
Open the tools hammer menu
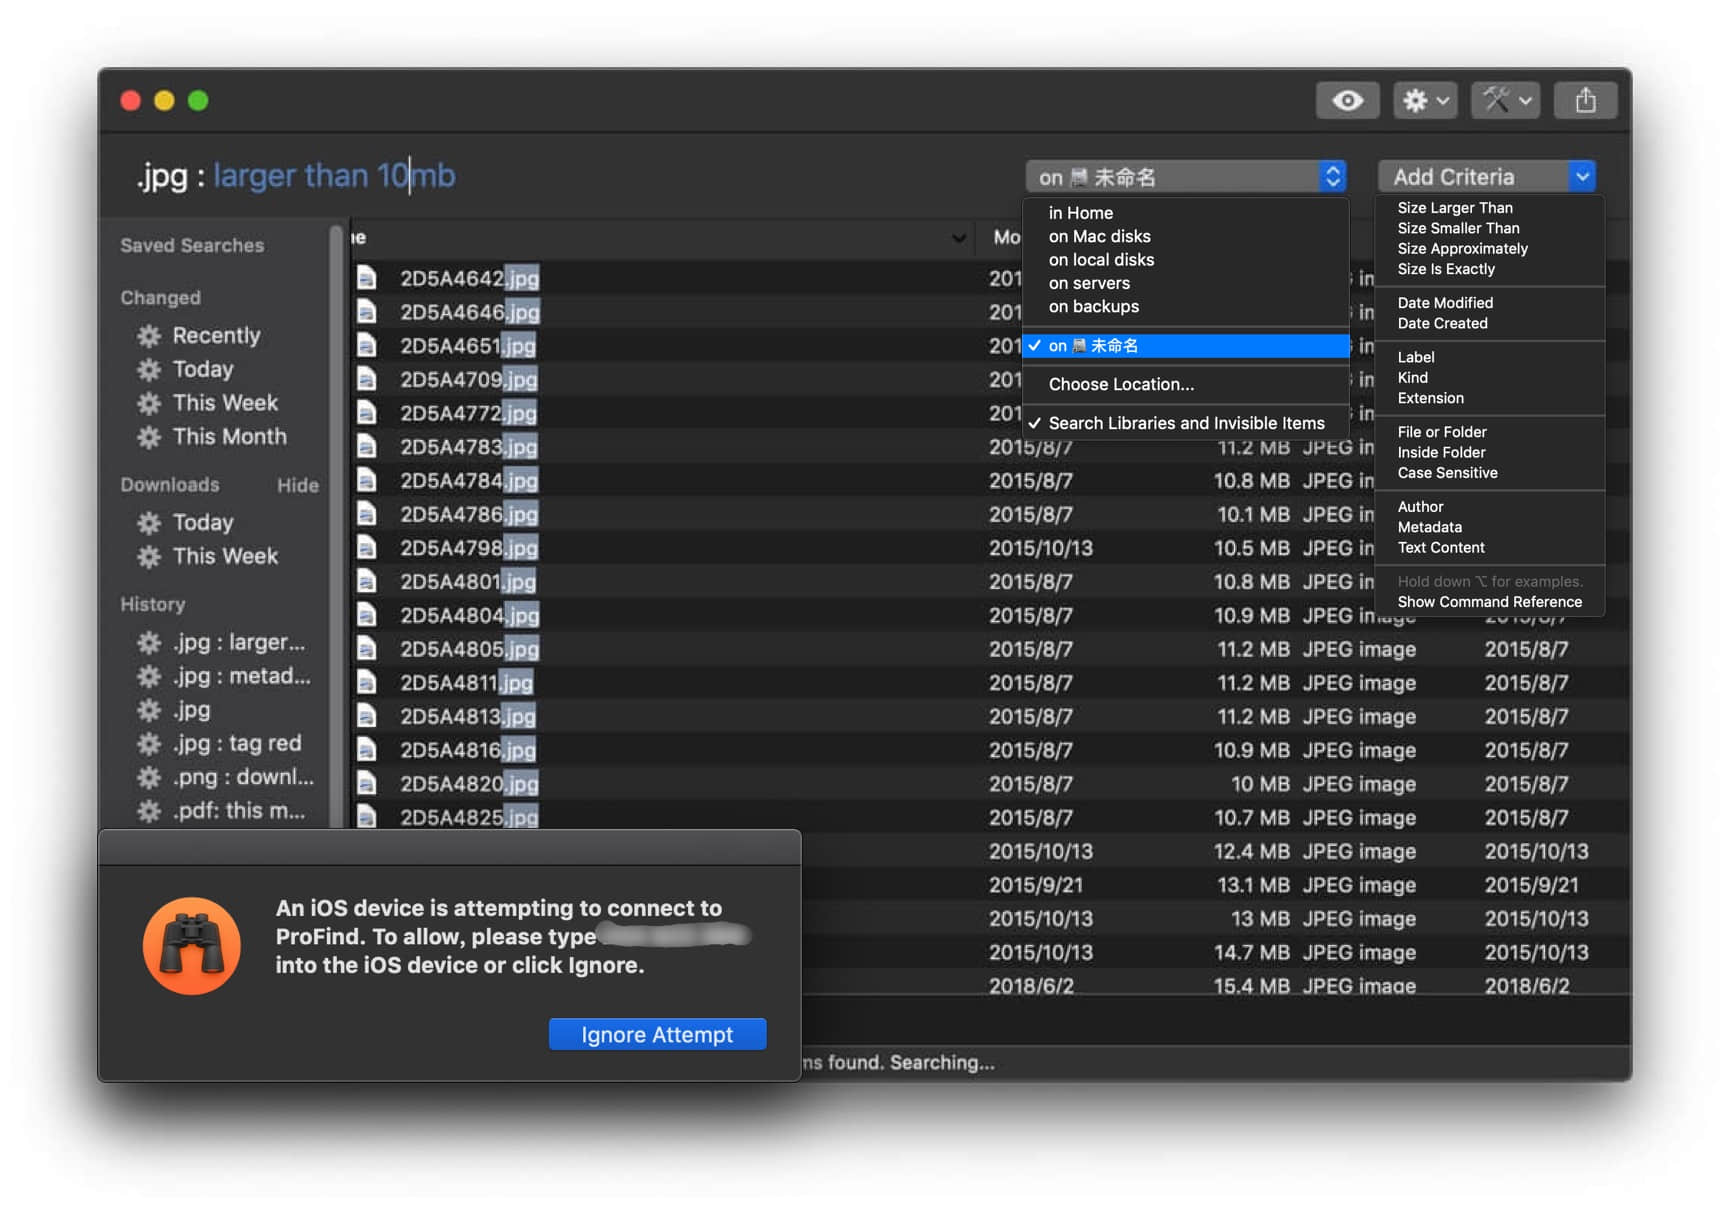pos(1505,100)
